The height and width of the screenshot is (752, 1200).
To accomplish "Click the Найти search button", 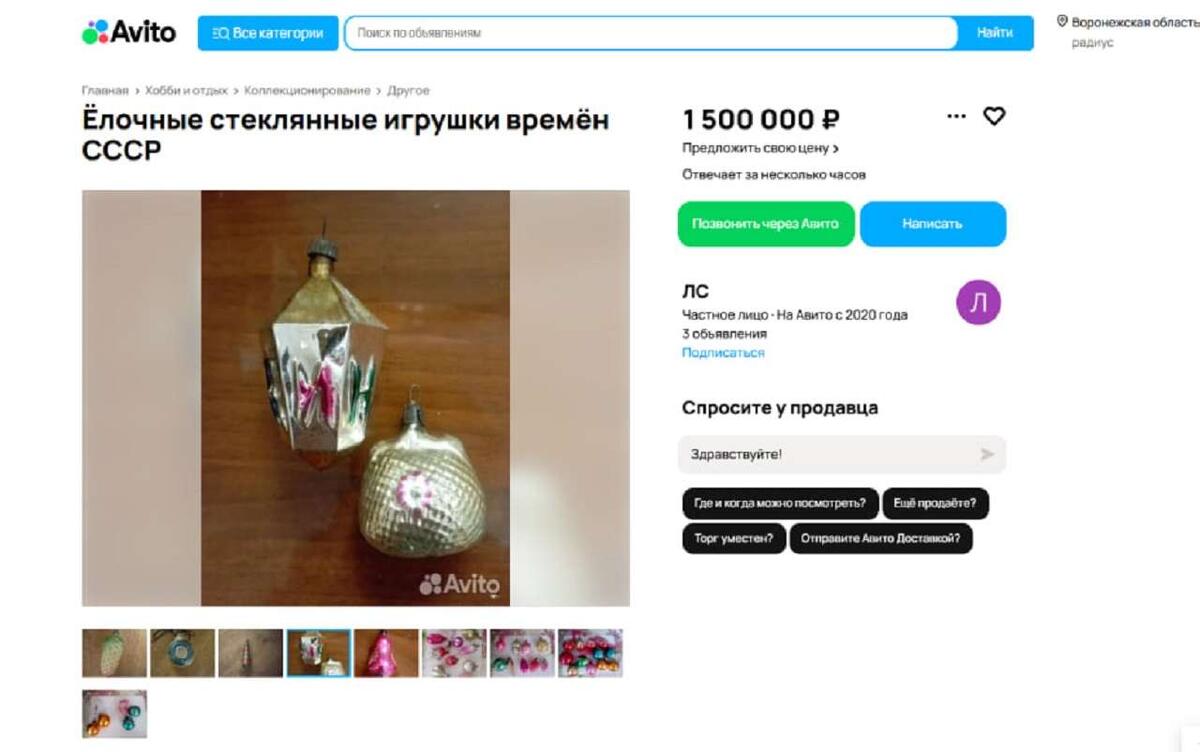I will tap(995, 33).
